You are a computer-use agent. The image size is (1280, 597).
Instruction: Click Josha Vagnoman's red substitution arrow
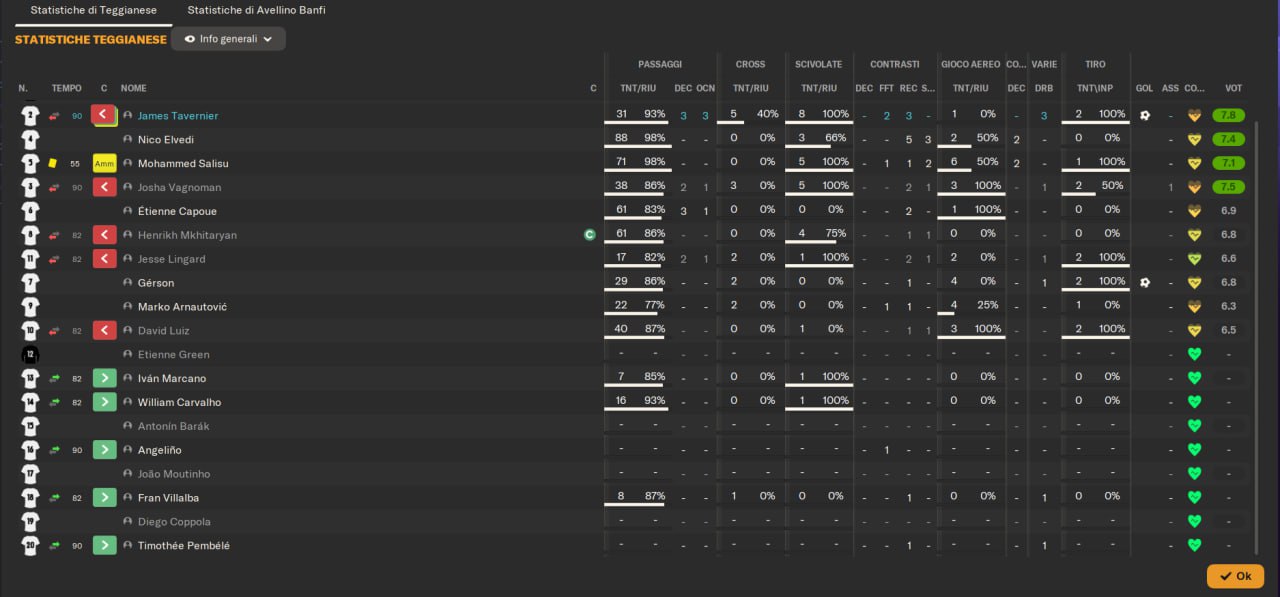[x=103, y=187]
